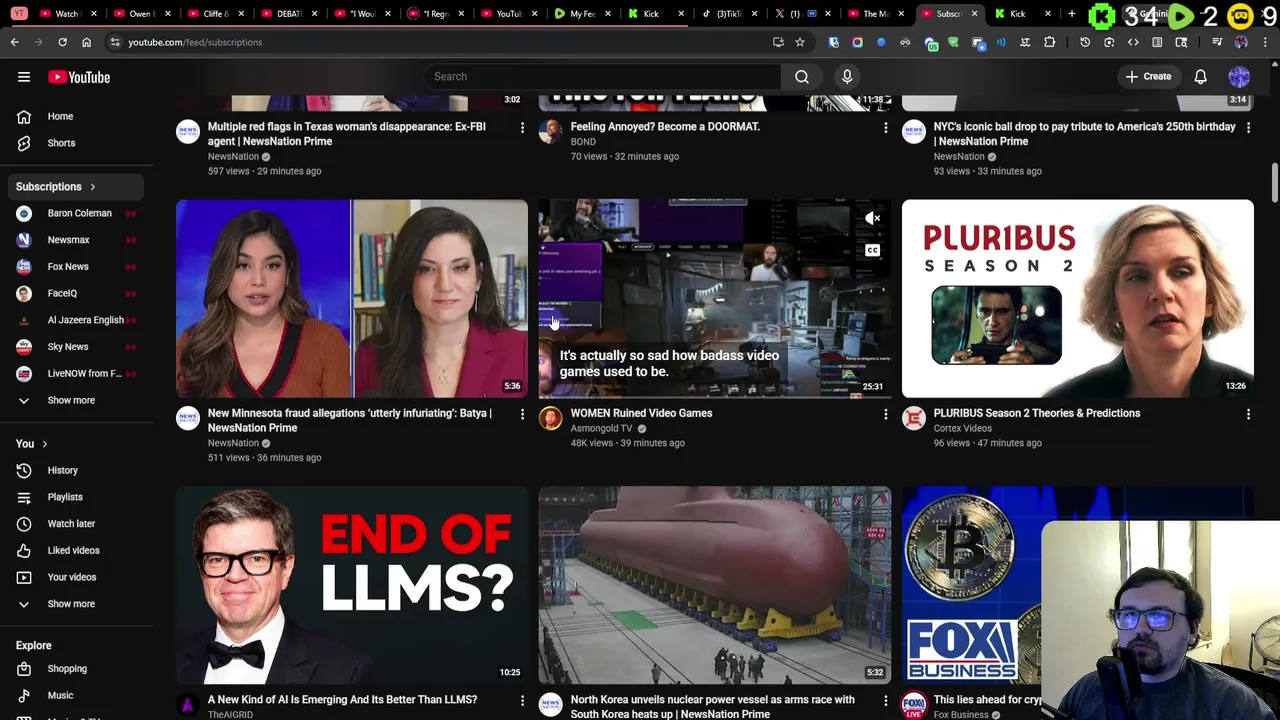Open FaceIQ channel subscription

(x=78, y=293)
